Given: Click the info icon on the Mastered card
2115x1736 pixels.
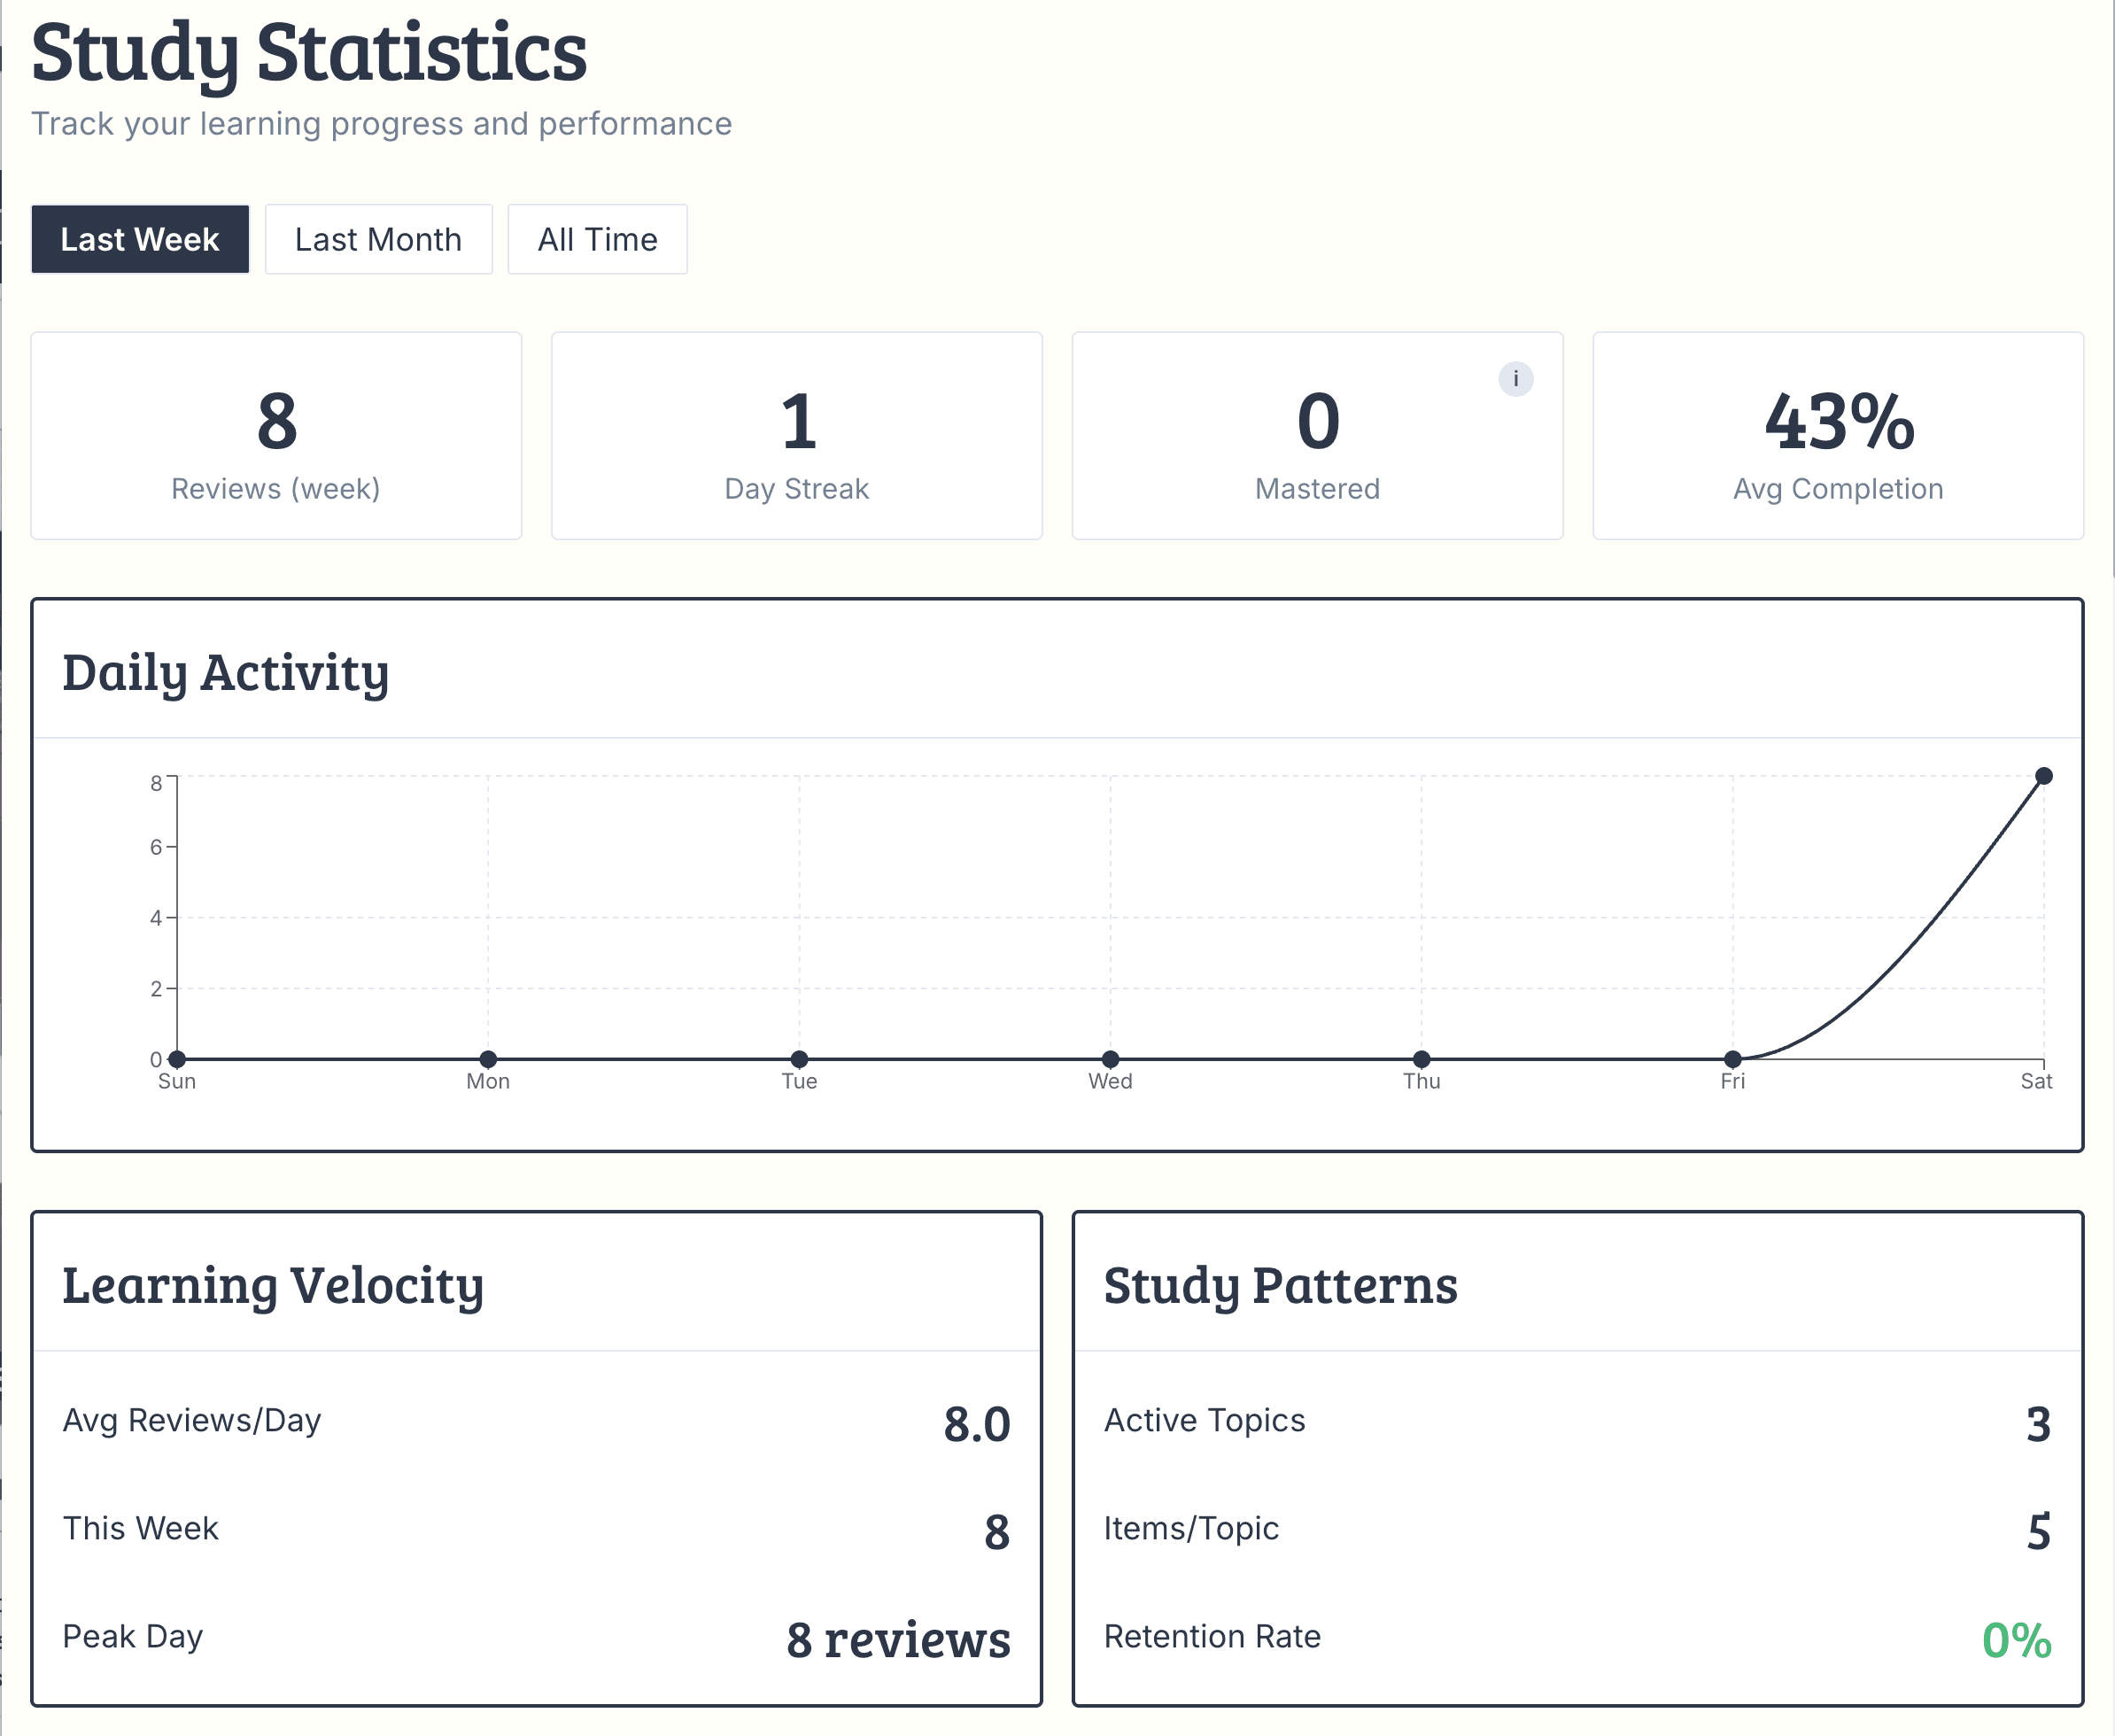Looking at the screenshot, I should click(x=1516, y=380).
